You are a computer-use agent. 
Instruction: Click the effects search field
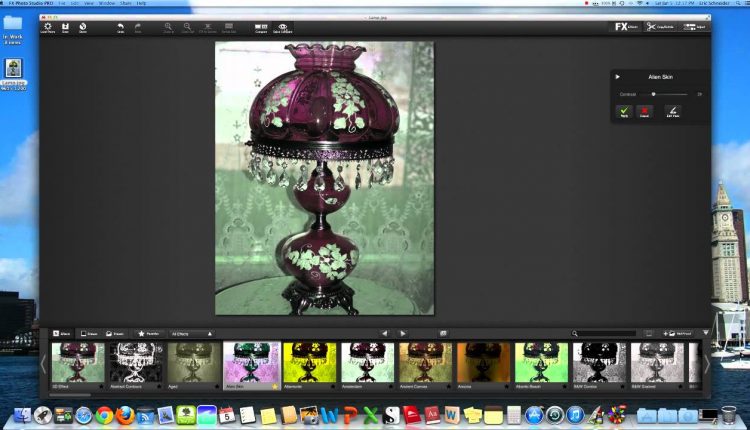604,333
